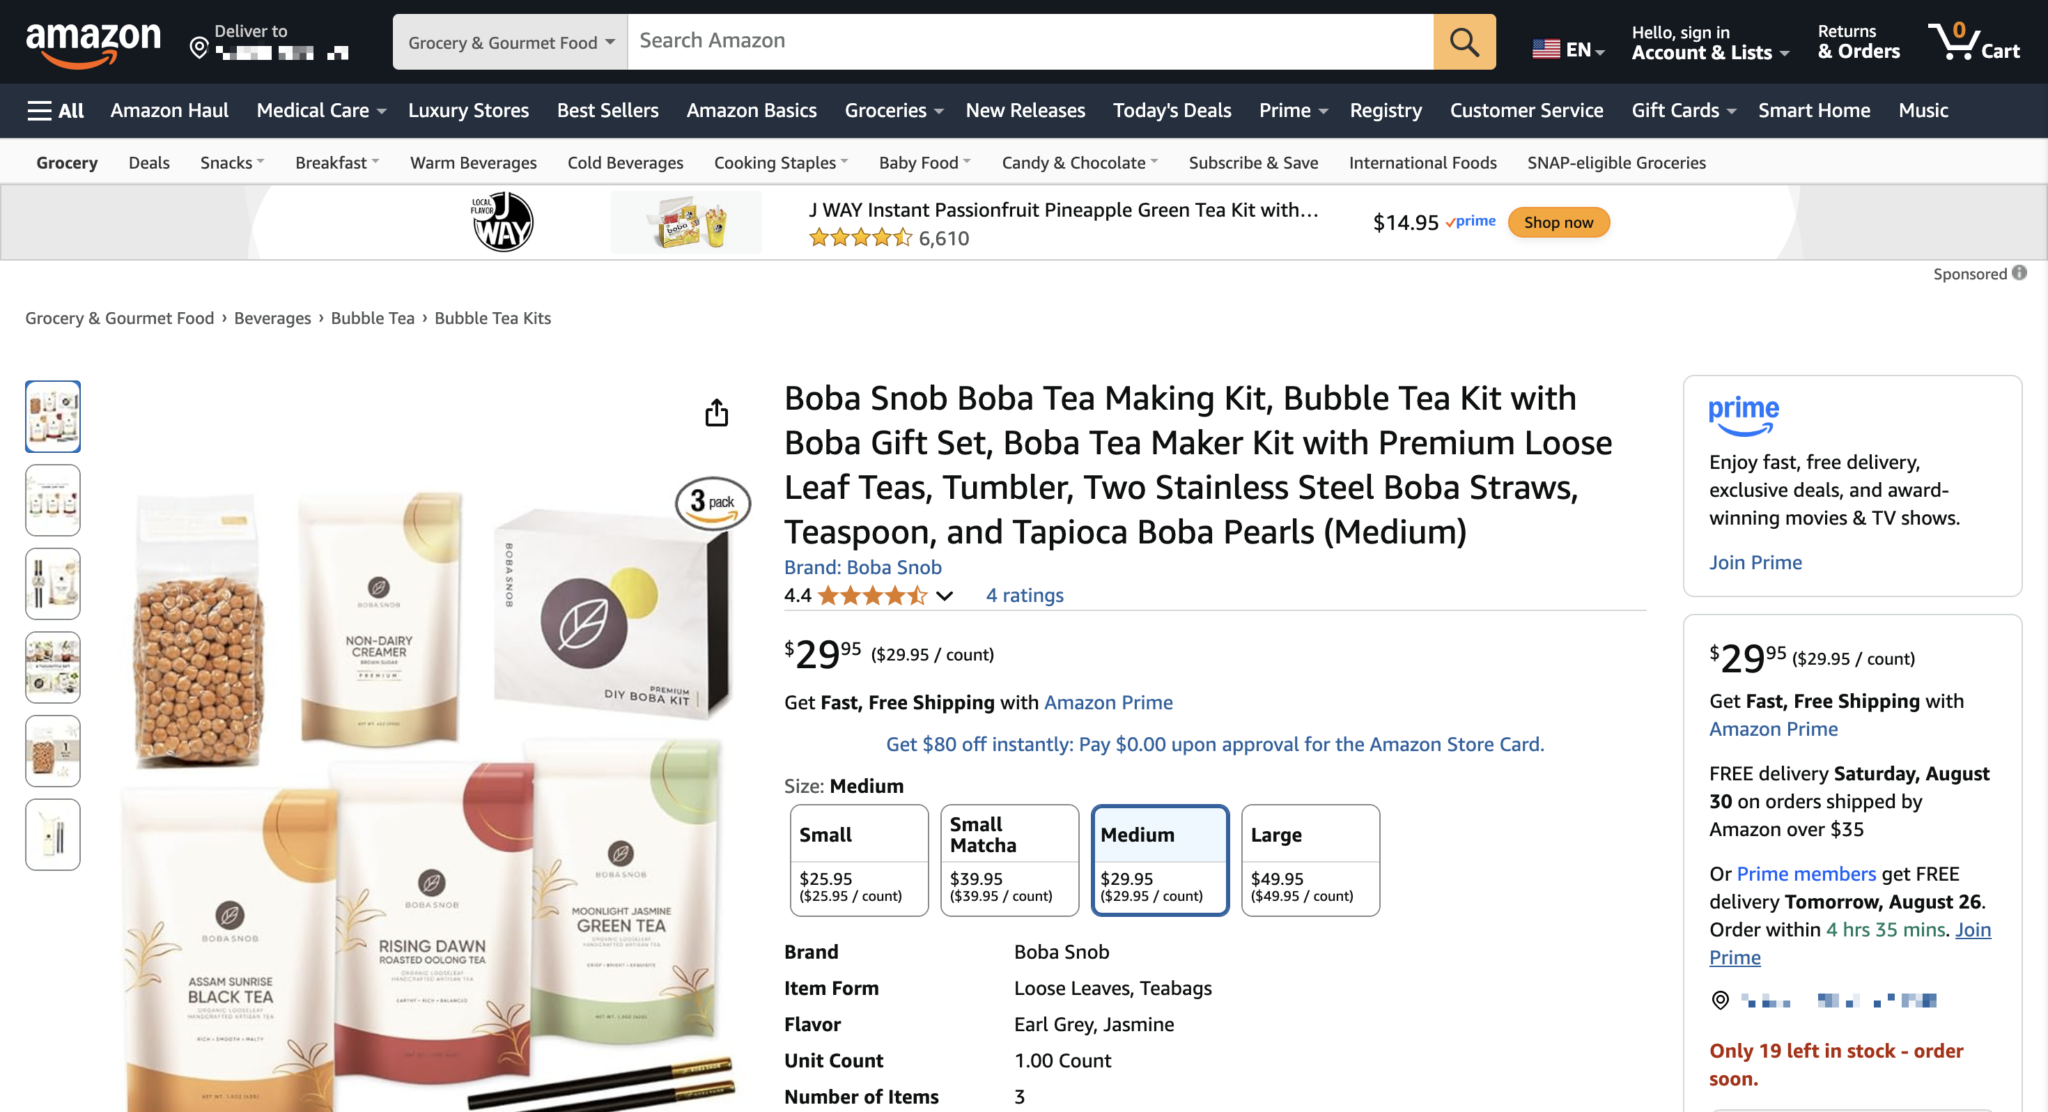Click the Prime logo in the sidebar
Image resolution: width=2048 pixels, height=1112 pixels.
tap(1743, 413)
